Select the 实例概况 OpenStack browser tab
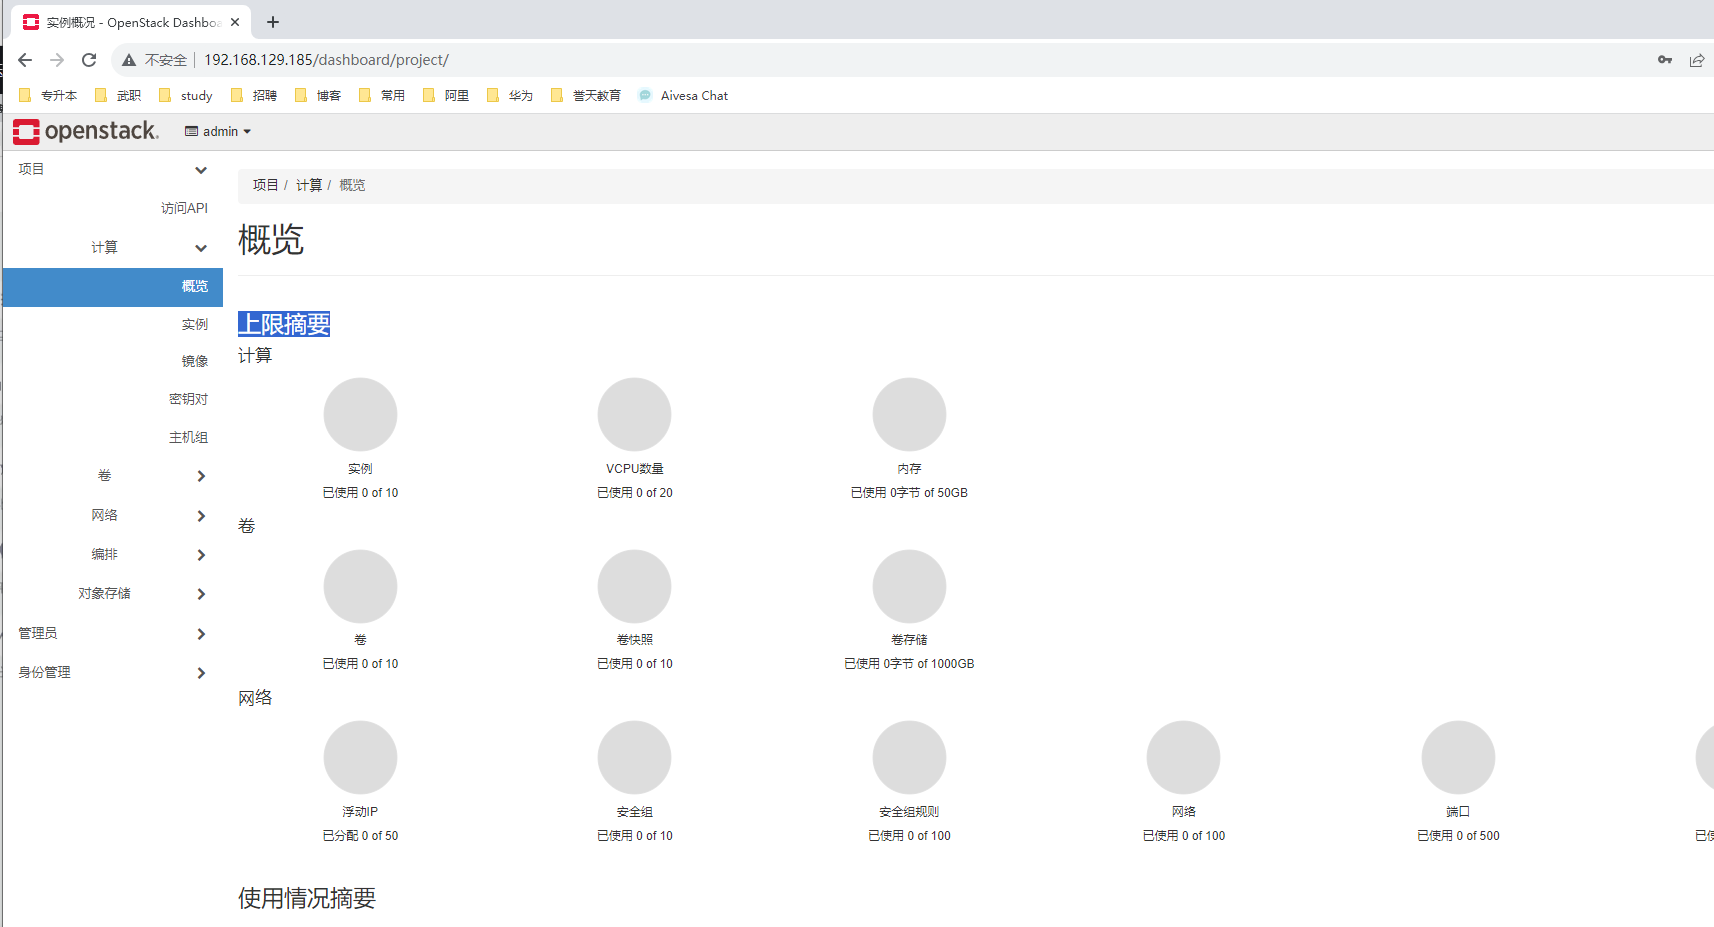 130,22
